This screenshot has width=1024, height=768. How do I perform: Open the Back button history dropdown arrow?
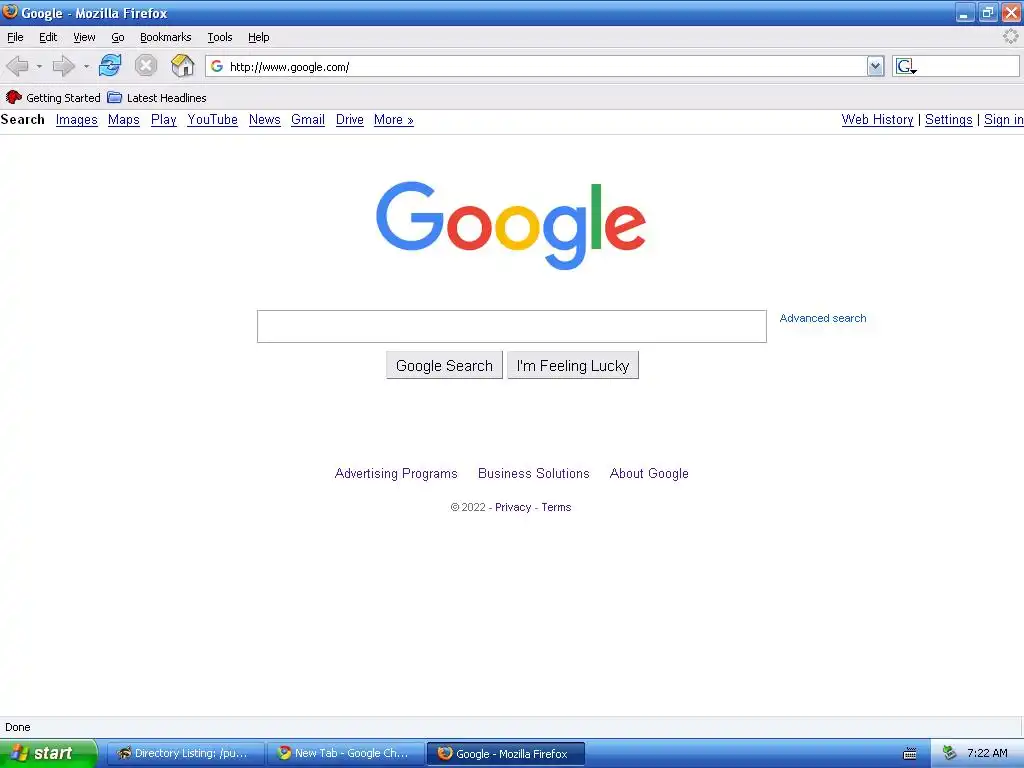click(39, 67)
